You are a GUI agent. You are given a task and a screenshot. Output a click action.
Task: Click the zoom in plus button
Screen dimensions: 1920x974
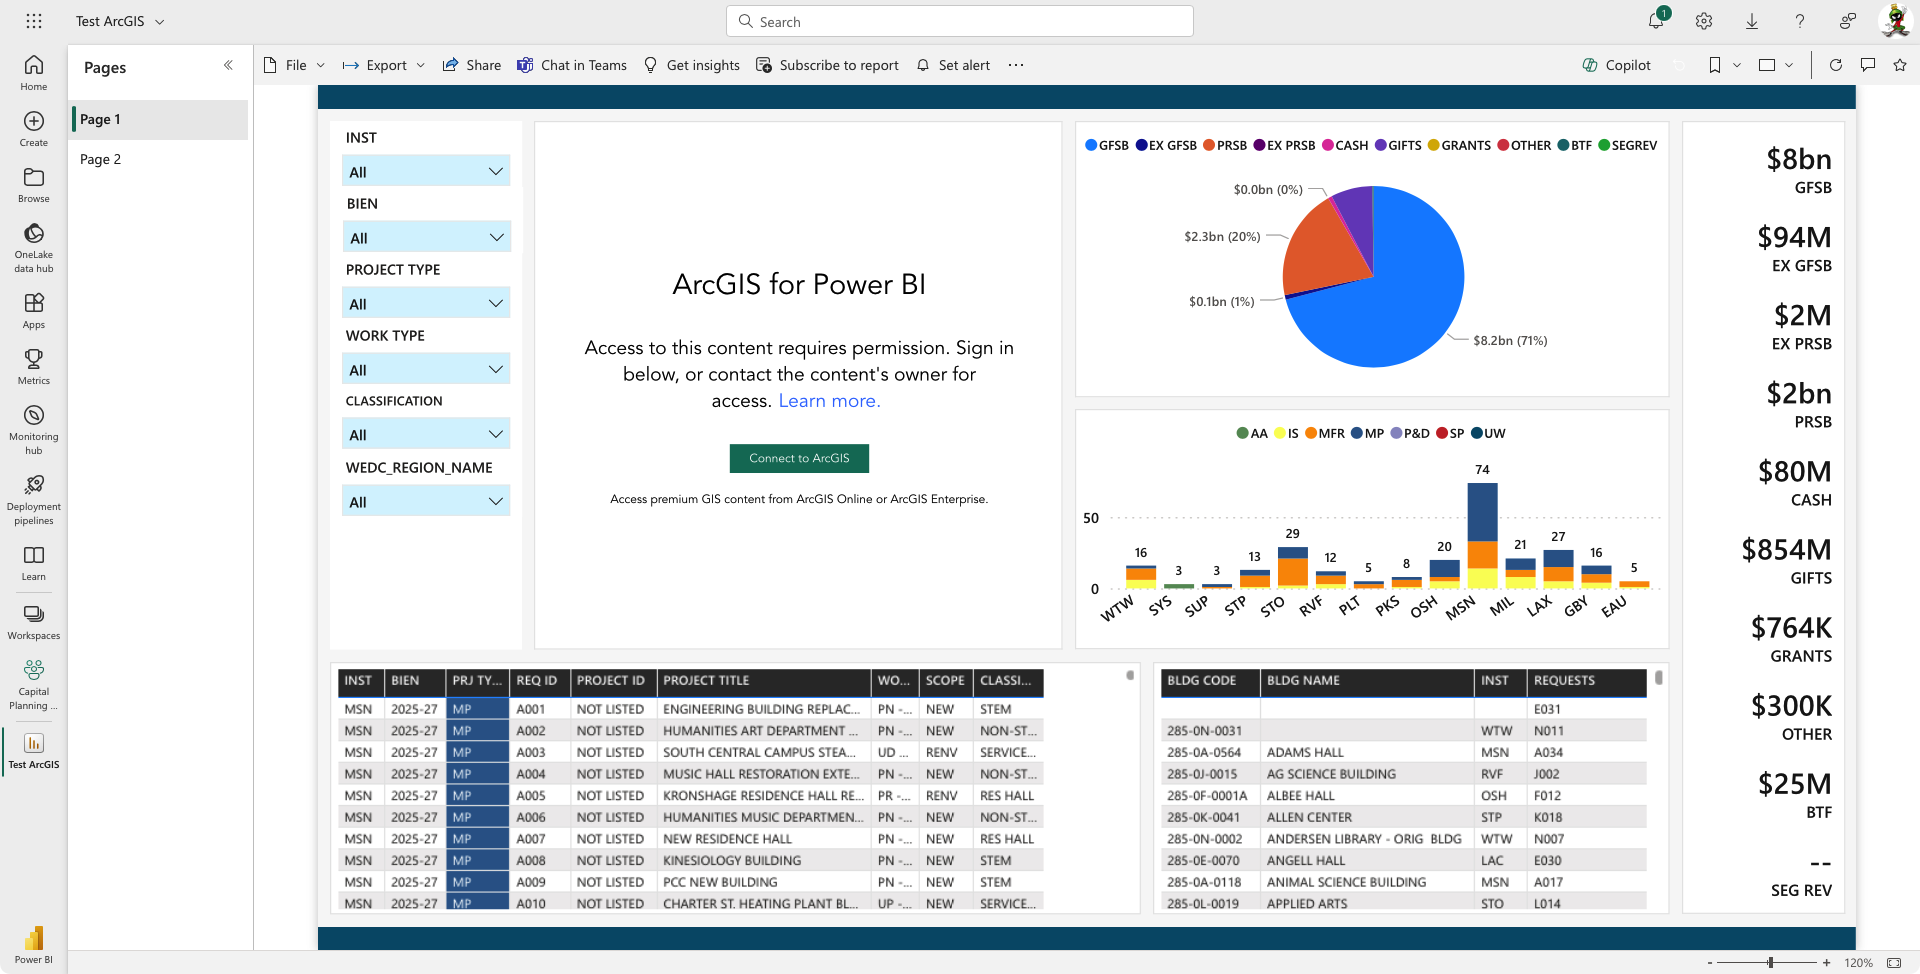1826,963
